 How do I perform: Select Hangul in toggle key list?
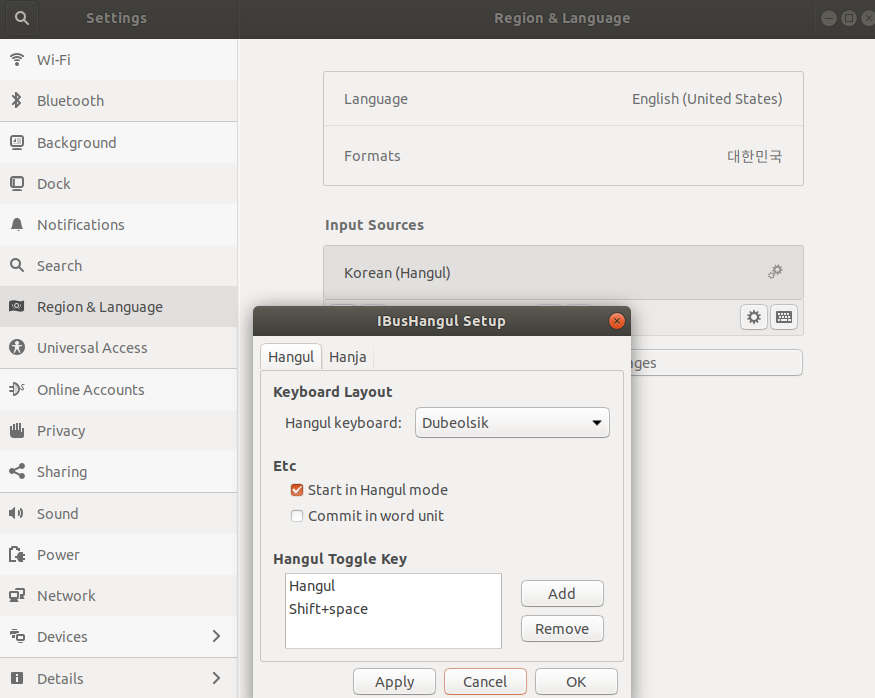393,586
